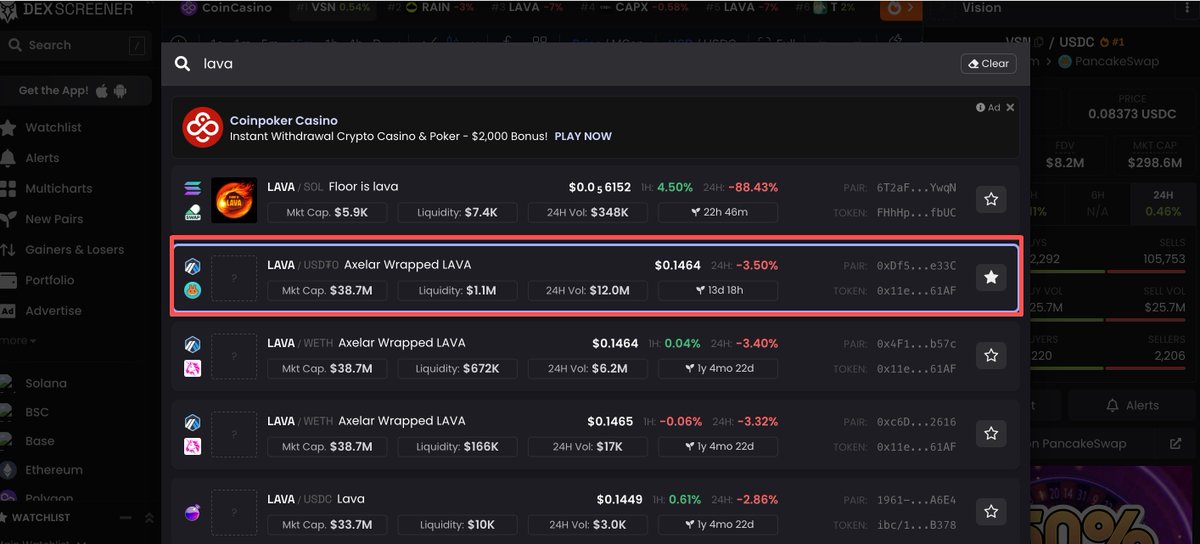Click the Android icon in Get the App

click(120, 90)
